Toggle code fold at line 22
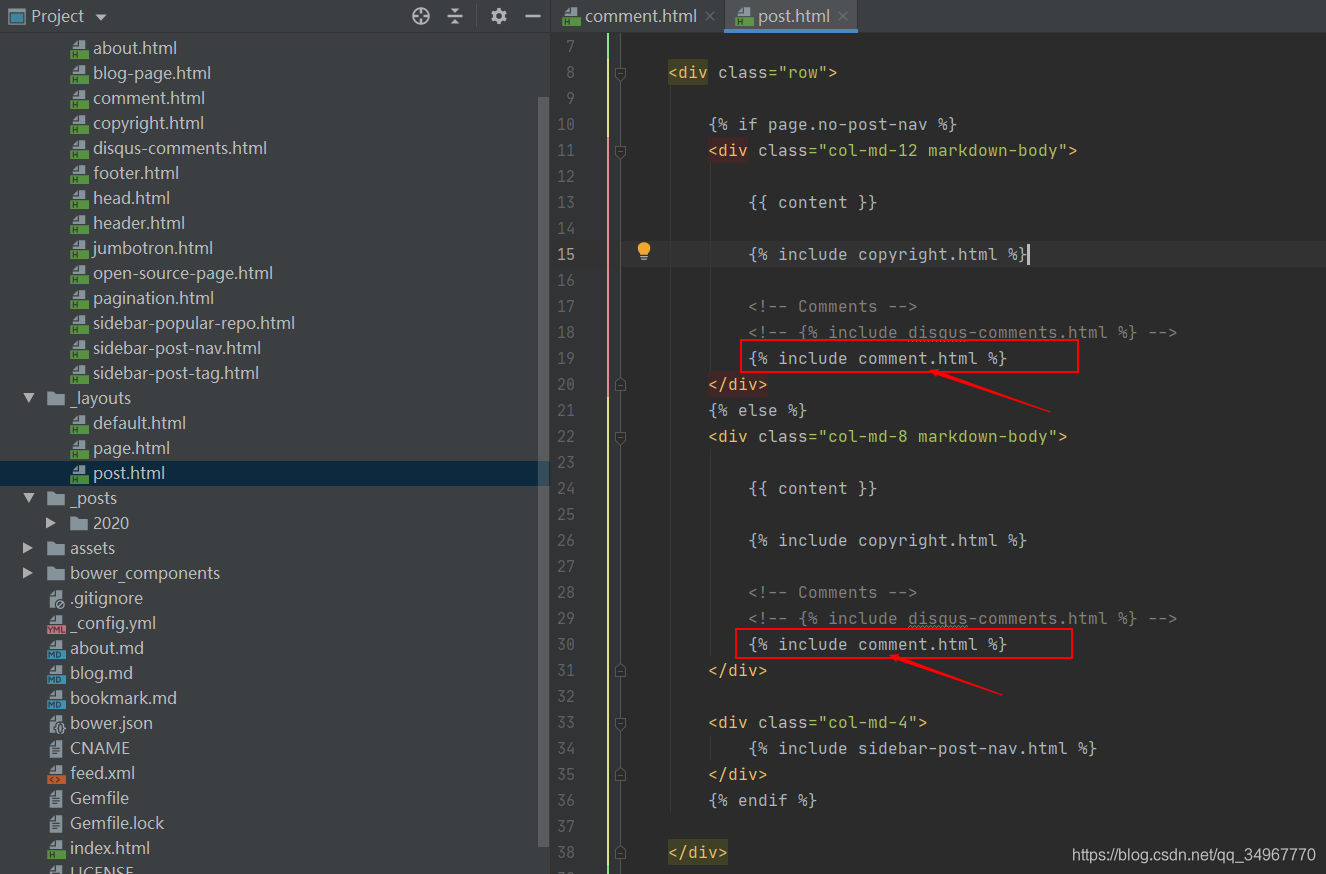Screen dimensions: 1326x874 (620, 436)
